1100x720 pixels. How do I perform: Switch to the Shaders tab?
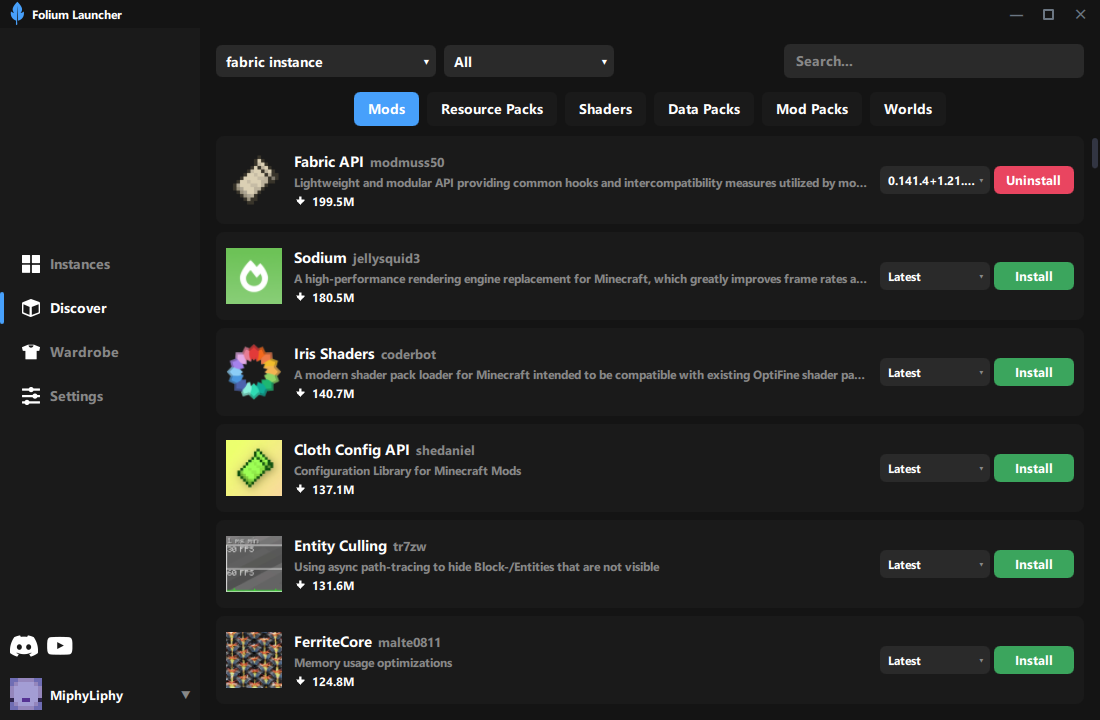coord(605,109)
